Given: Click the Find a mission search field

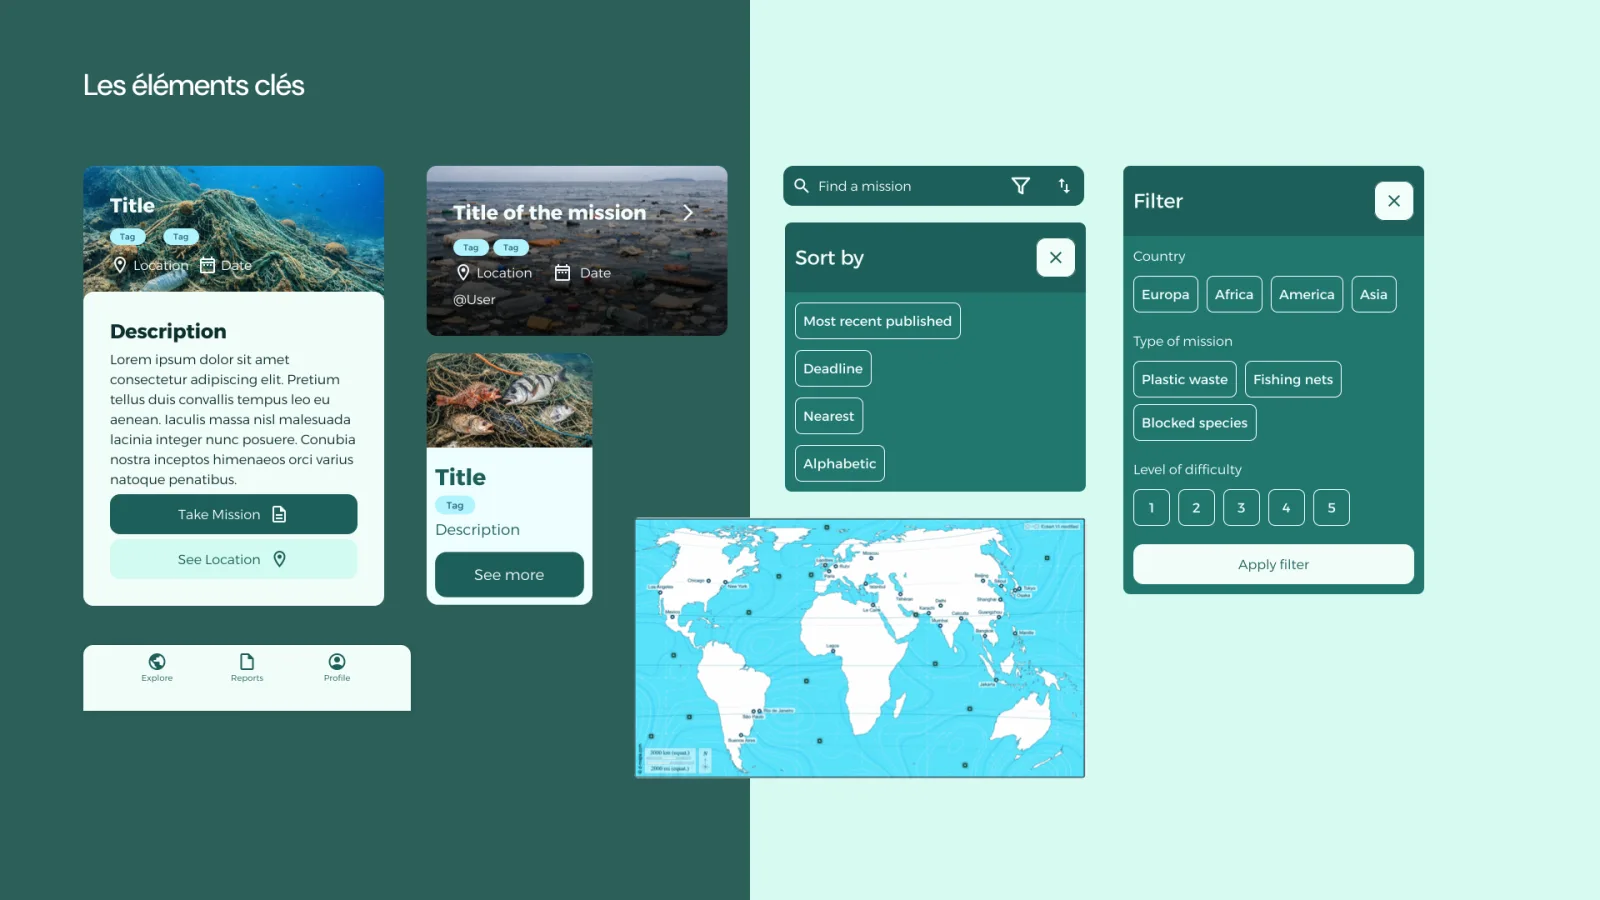Looking at the screenshot, I should click(933, 186).
